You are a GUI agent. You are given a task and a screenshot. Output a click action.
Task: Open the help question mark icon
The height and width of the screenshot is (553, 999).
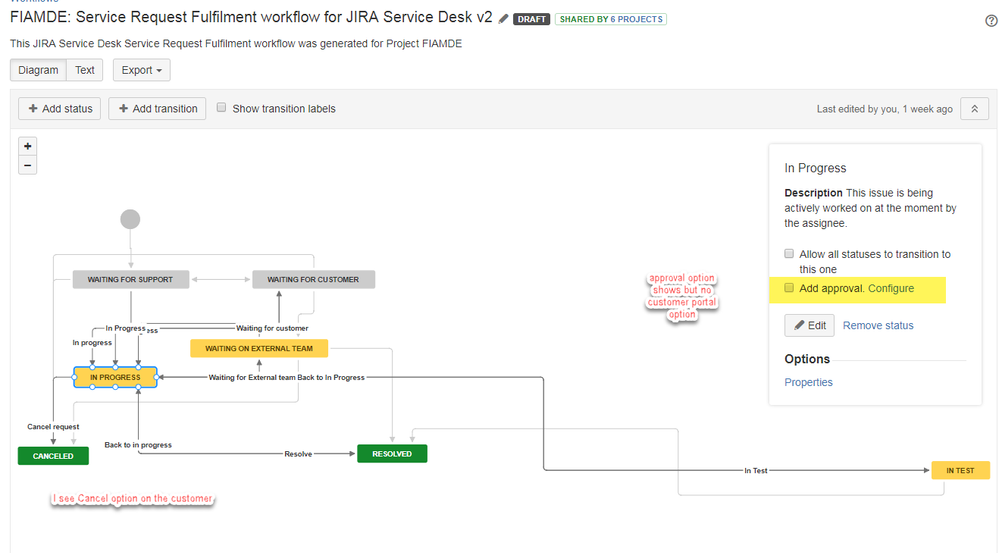(x=991, y=20)
